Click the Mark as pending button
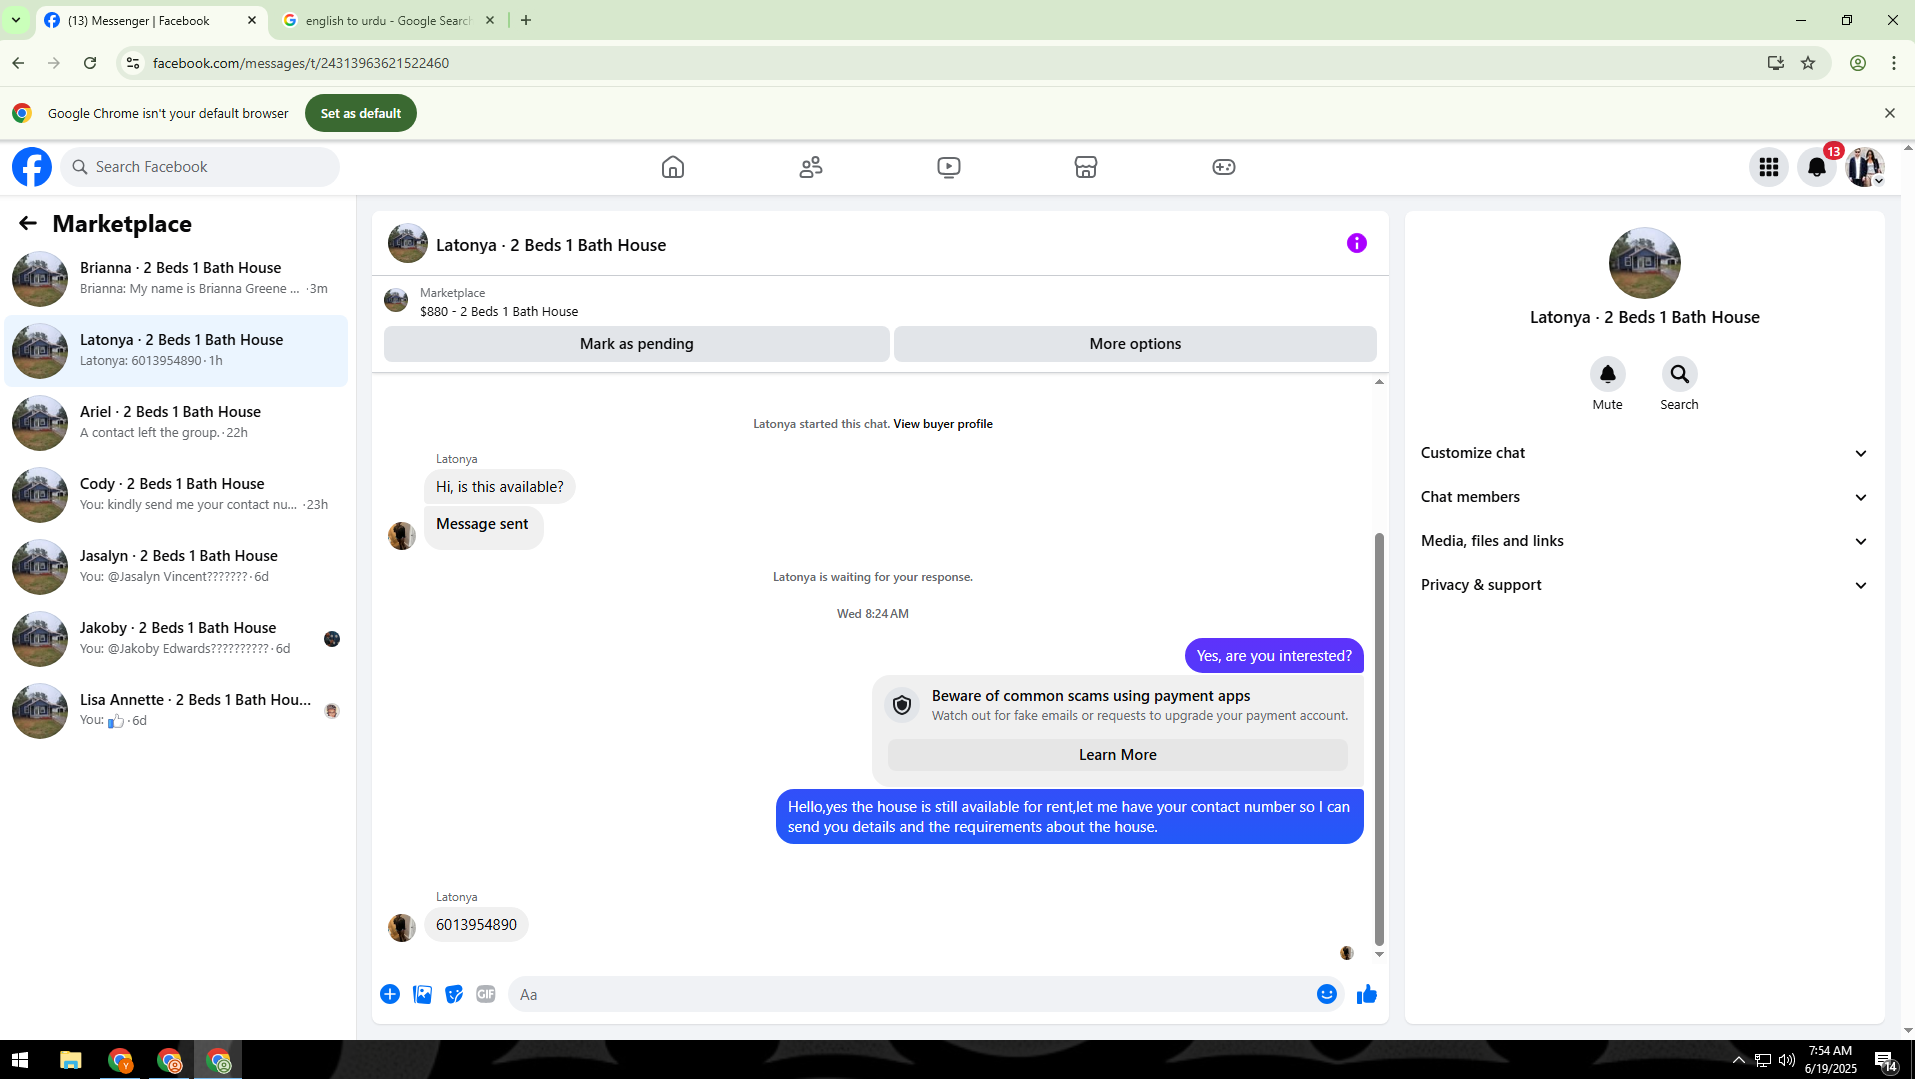The width and height of the screenshot is (1915, 1079). [637, 344]
